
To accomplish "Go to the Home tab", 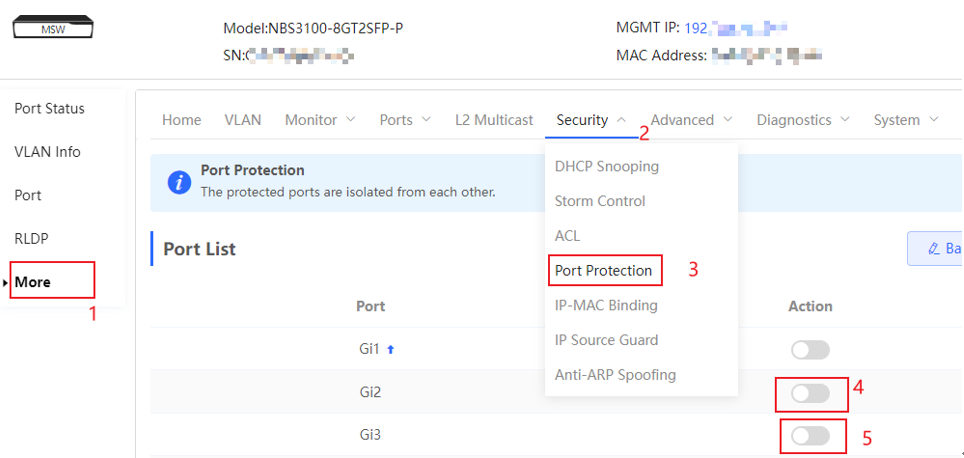I will click(181, 120).
